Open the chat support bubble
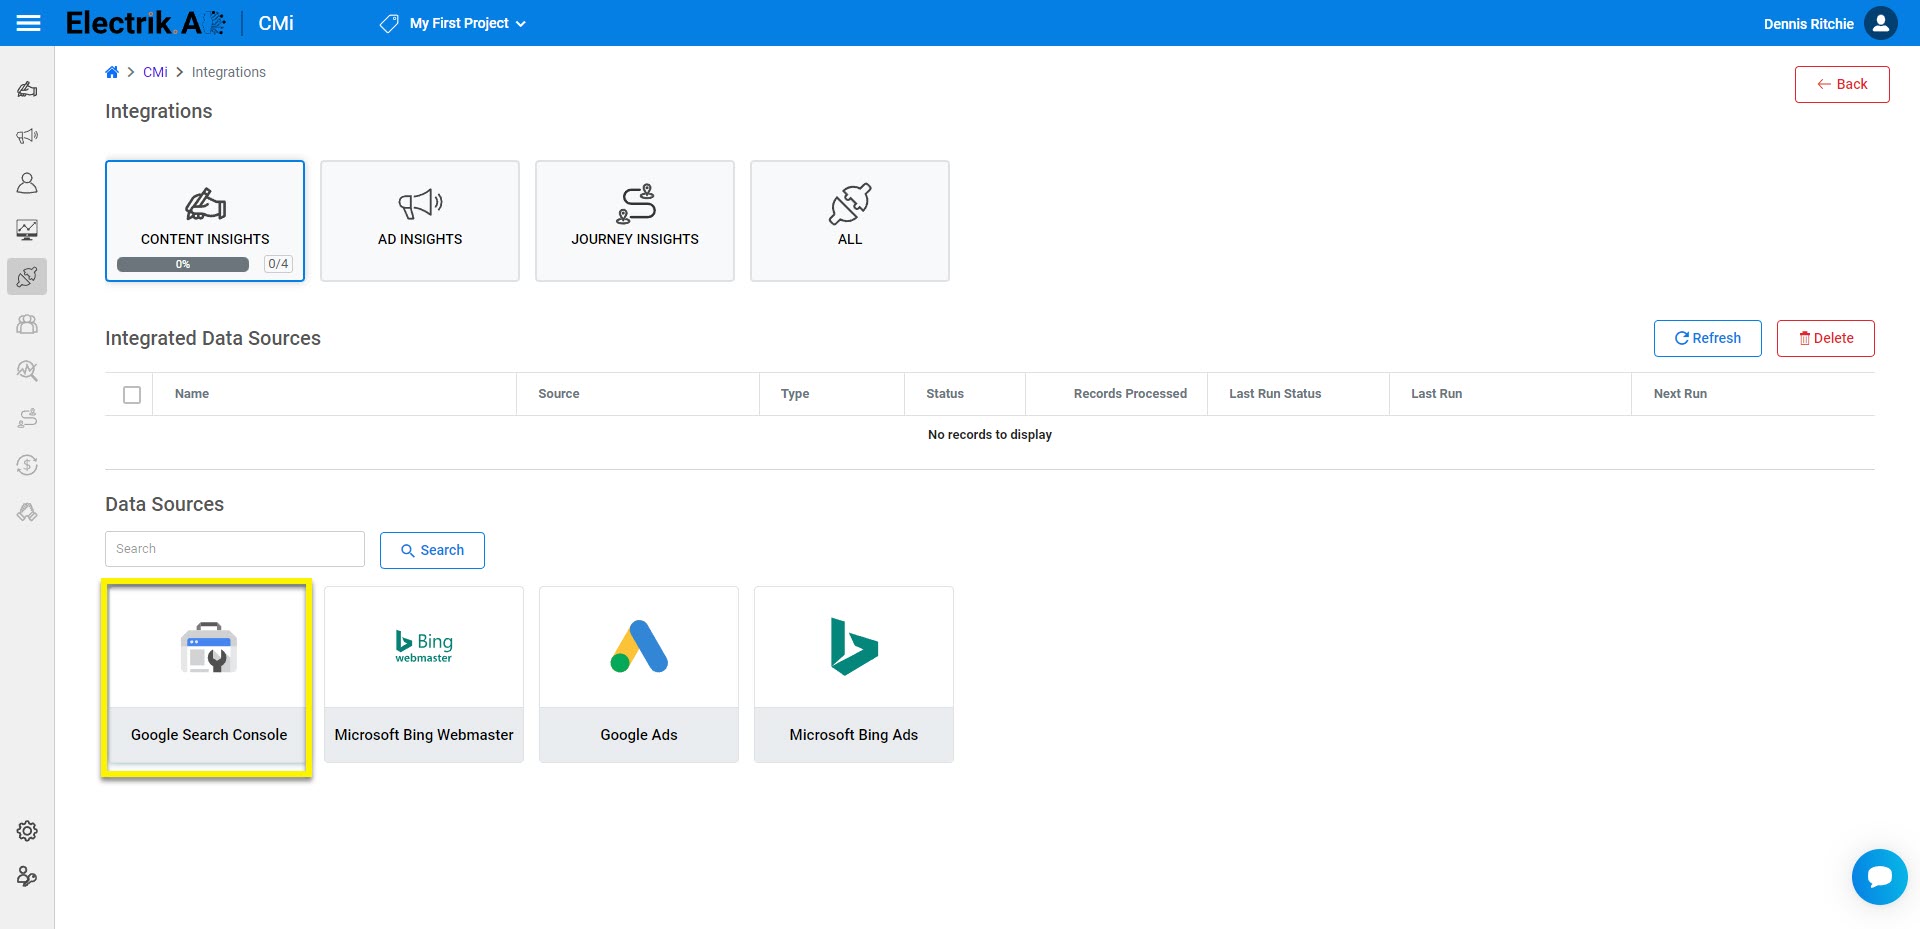 point(1879,876)
